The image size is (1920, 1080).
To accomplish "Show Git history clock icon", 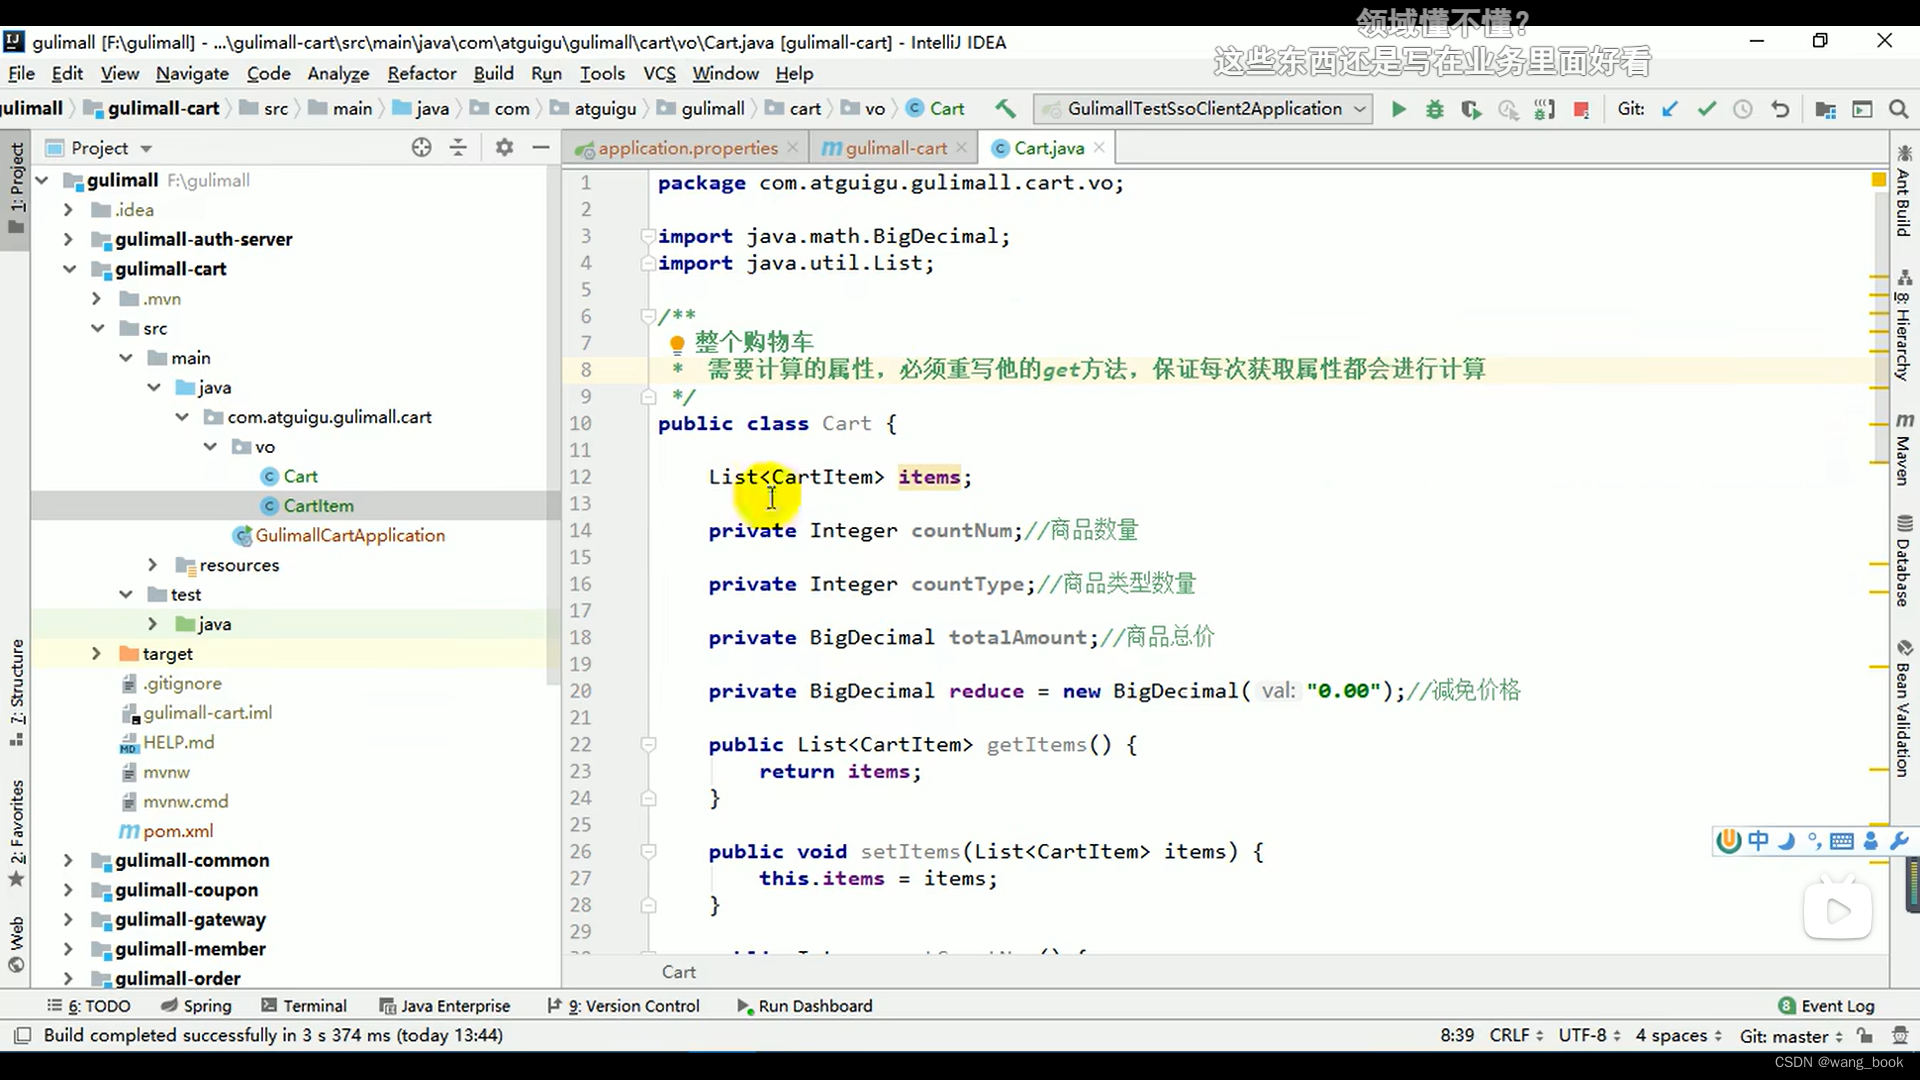I will pos(1743,109).
